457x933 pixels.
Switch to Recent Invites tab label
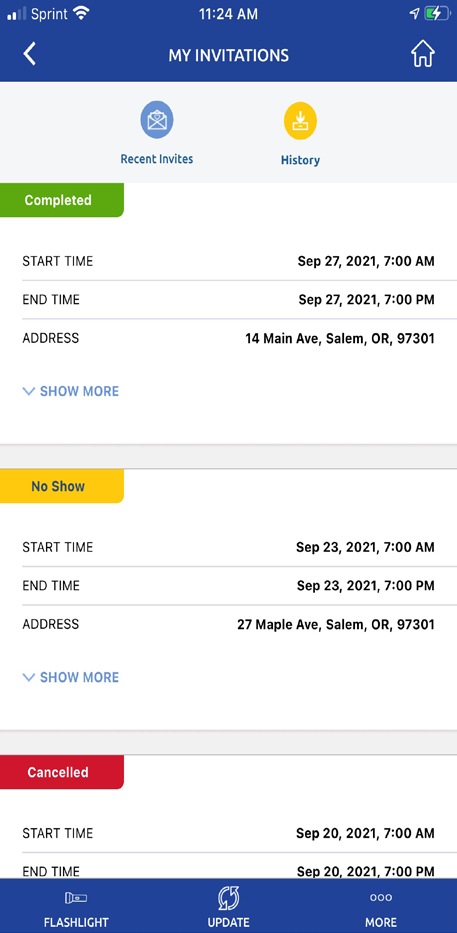pyautogui.click(x=156, y=159)
